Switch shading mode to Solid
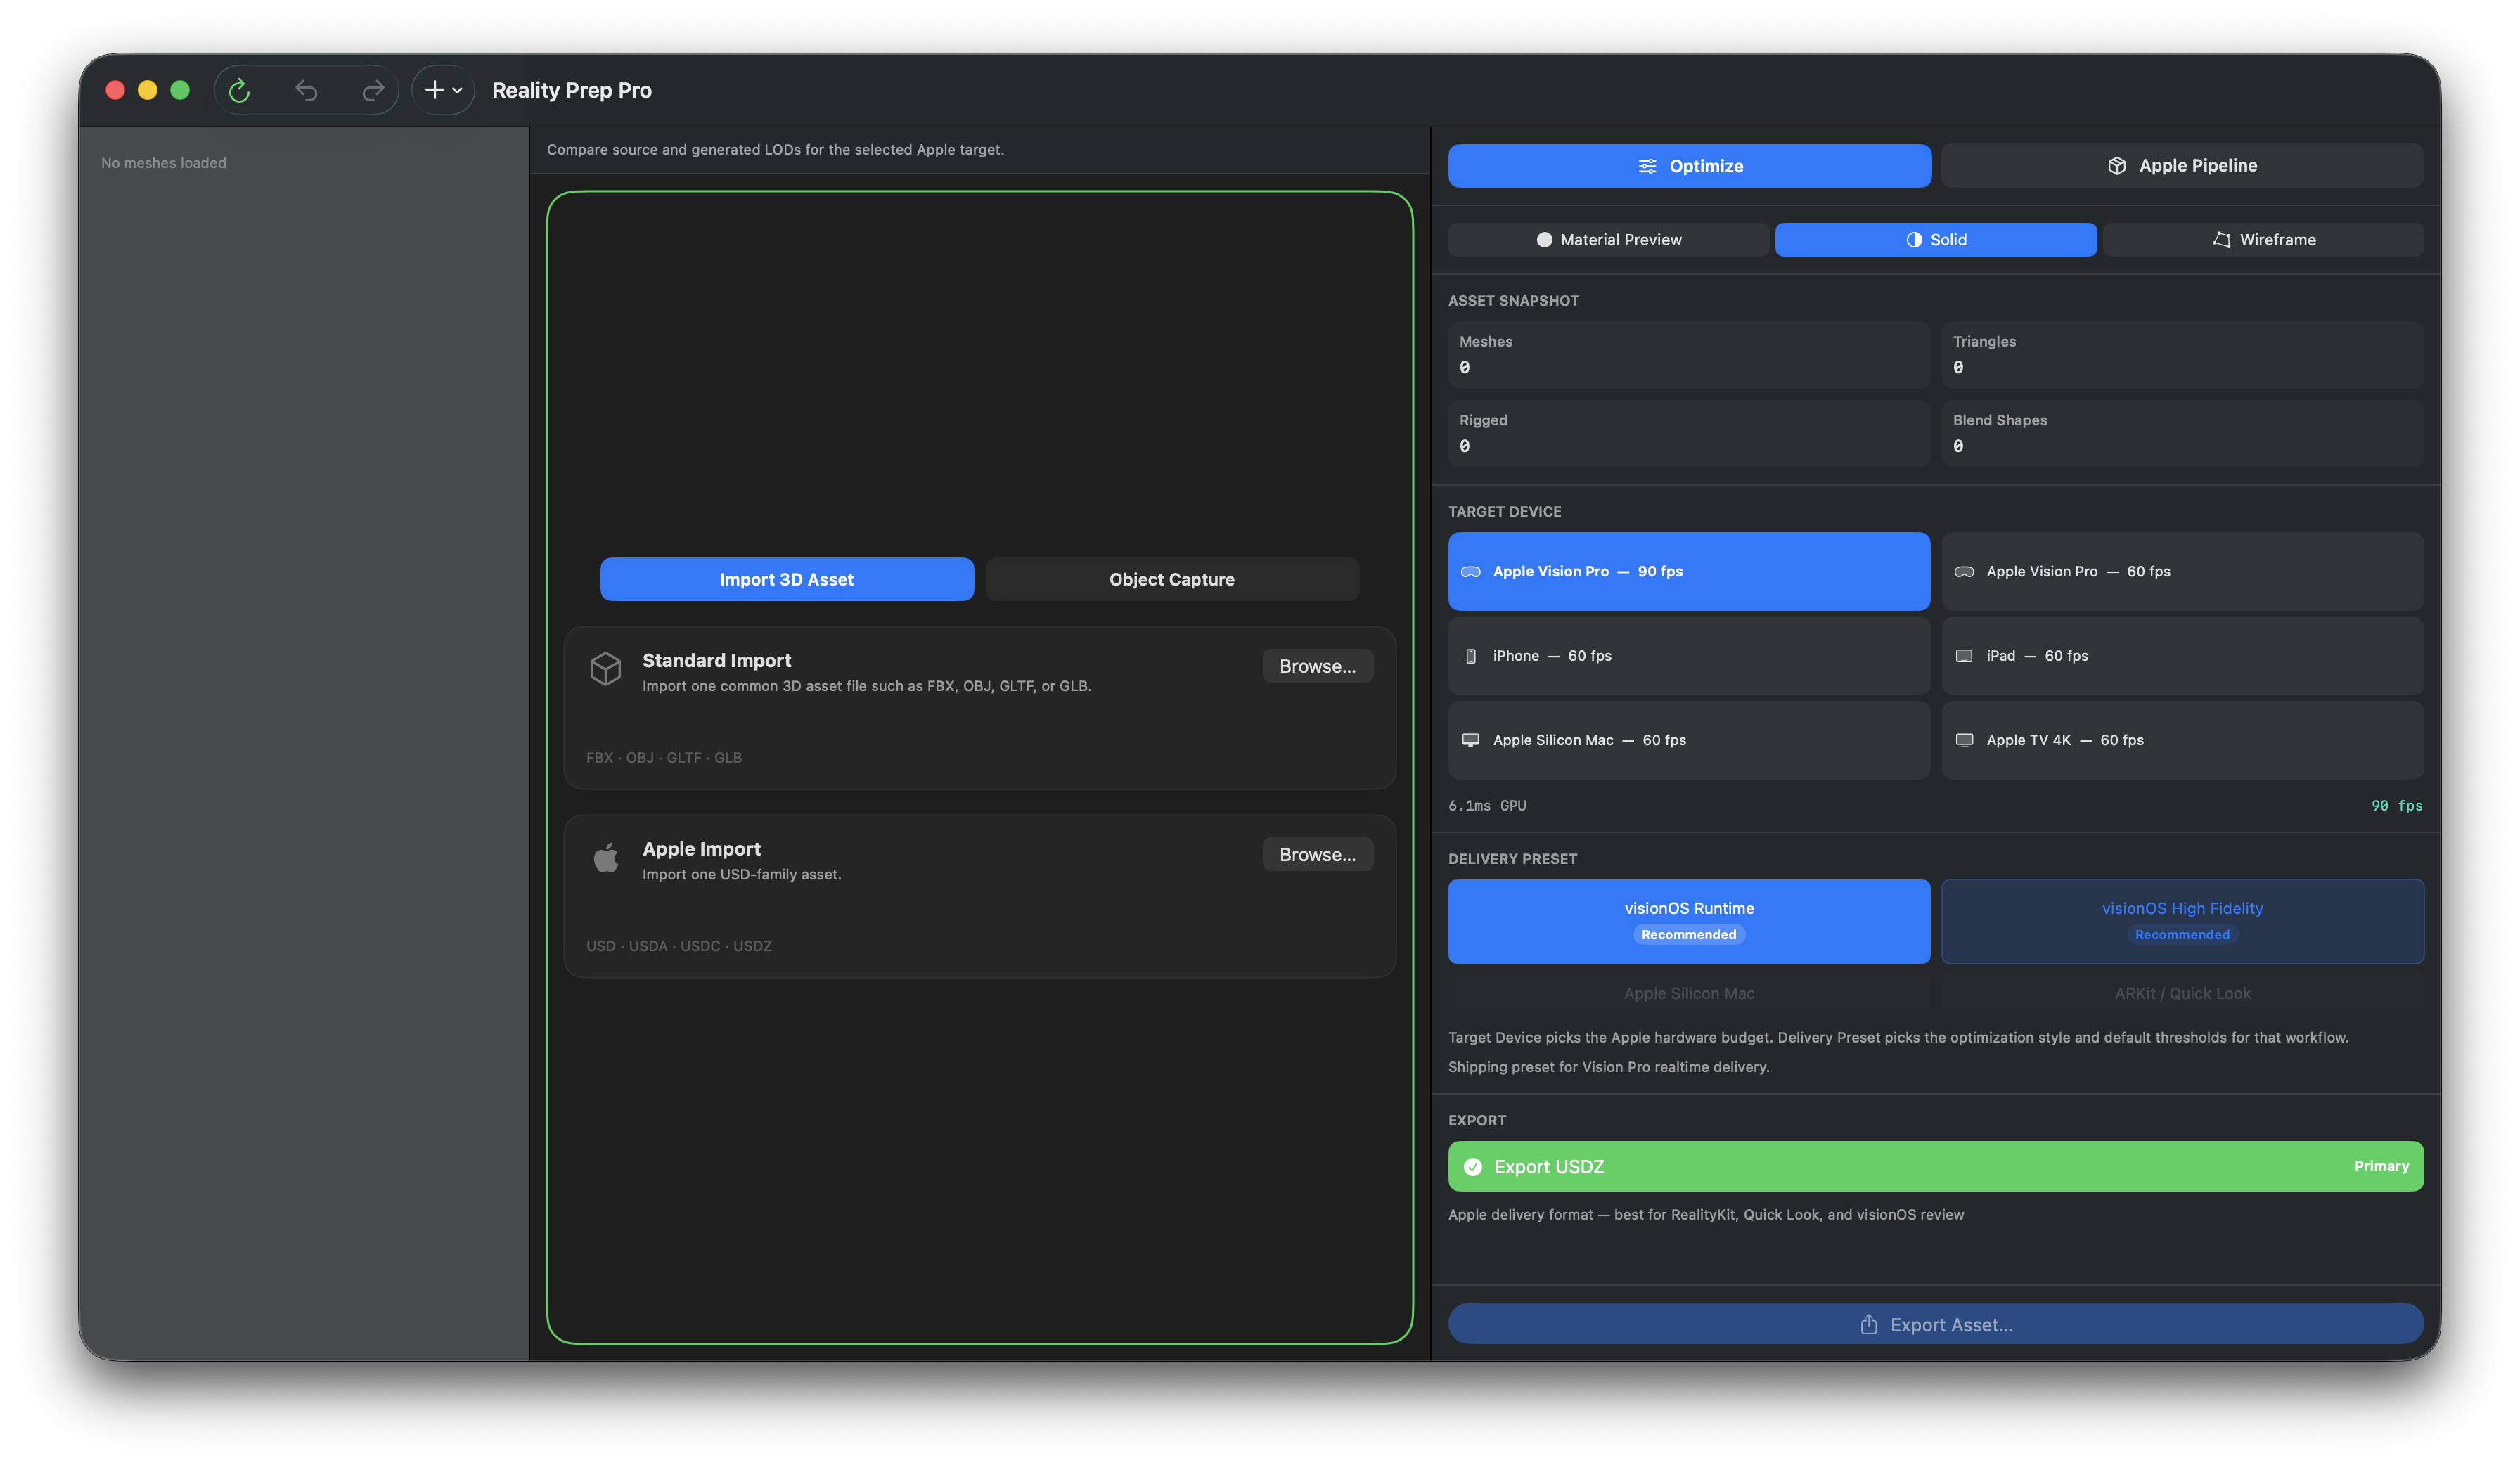The image size is (2520, 1465). coord(1935,239)
